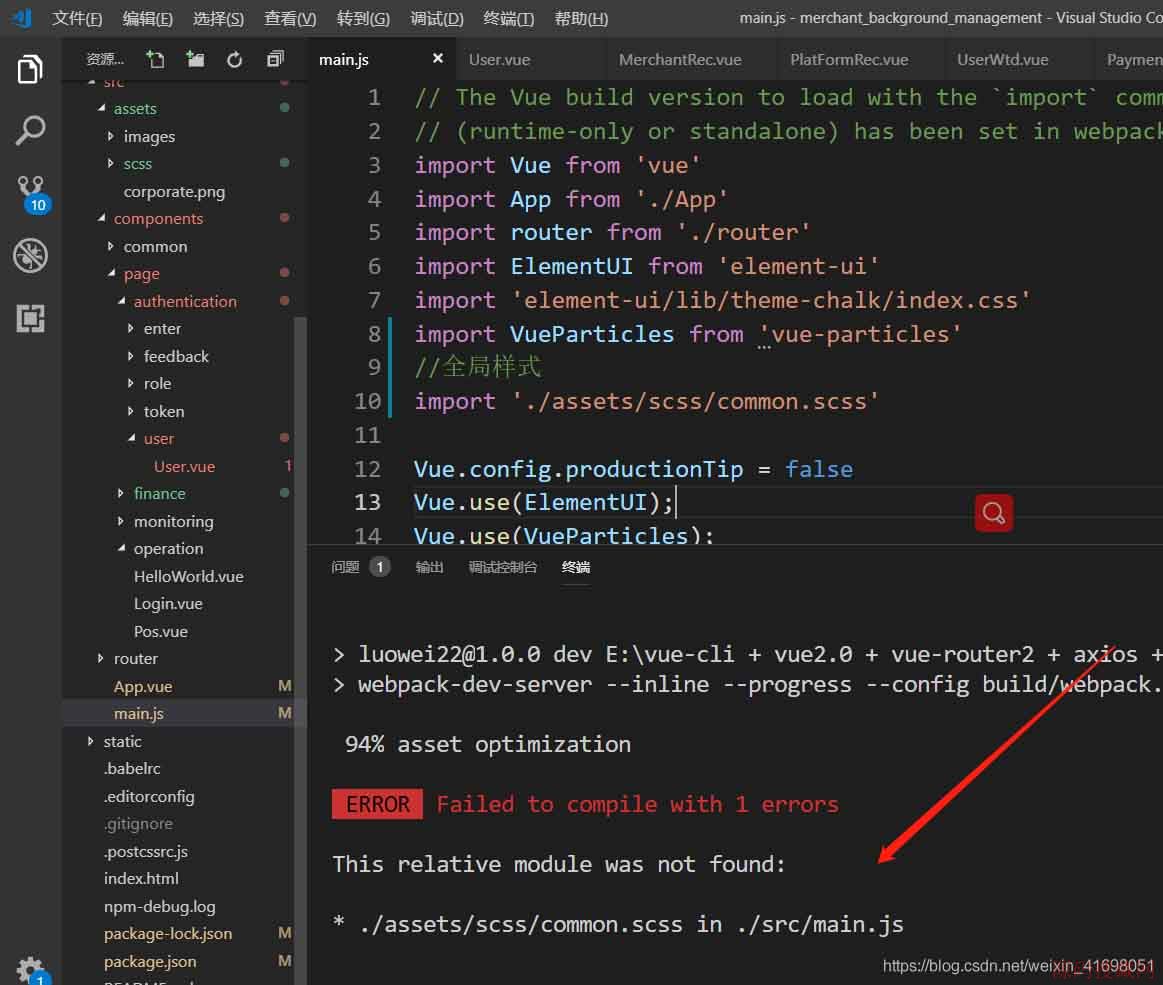Switch to the 问题 panel tab
Viewport: 1163px width, 985px height.
346,567
